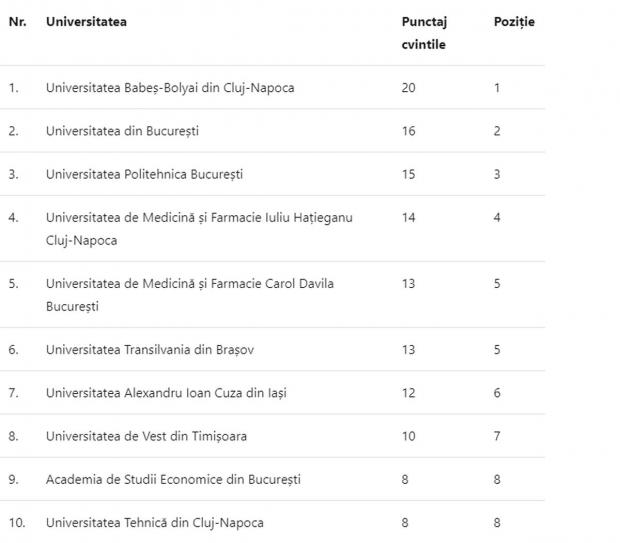
Task: Click row number 10. in the table
Action: [17, 522]
